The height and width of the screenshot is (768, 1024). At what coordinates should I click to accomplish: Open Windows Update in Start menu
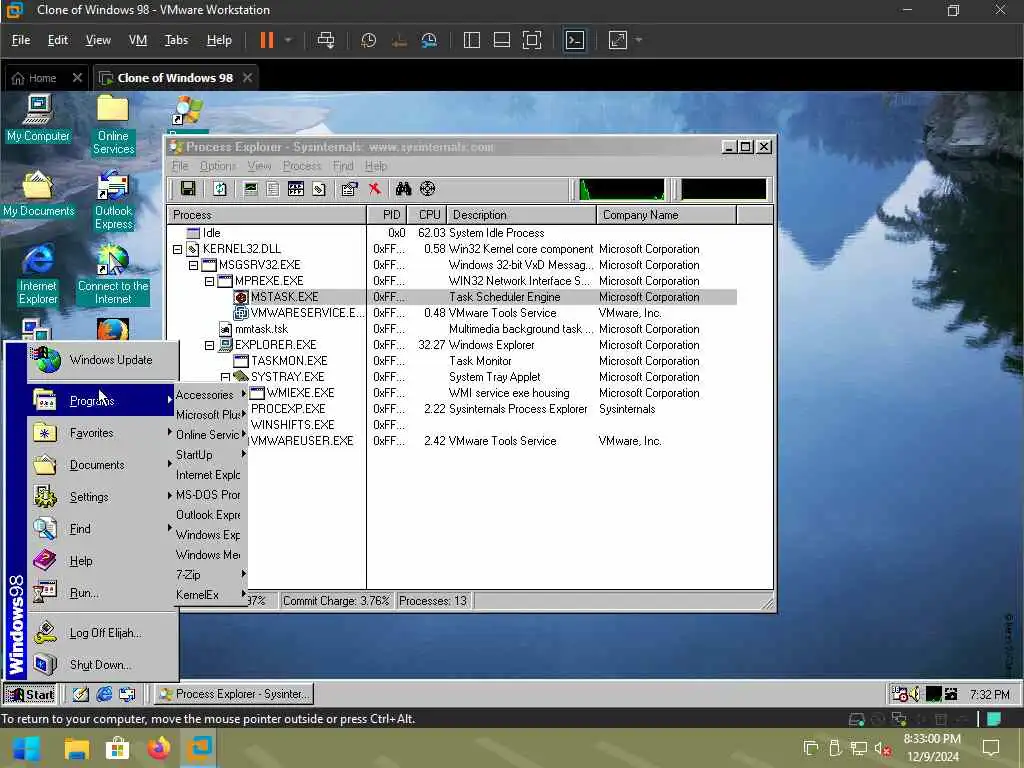103,360
